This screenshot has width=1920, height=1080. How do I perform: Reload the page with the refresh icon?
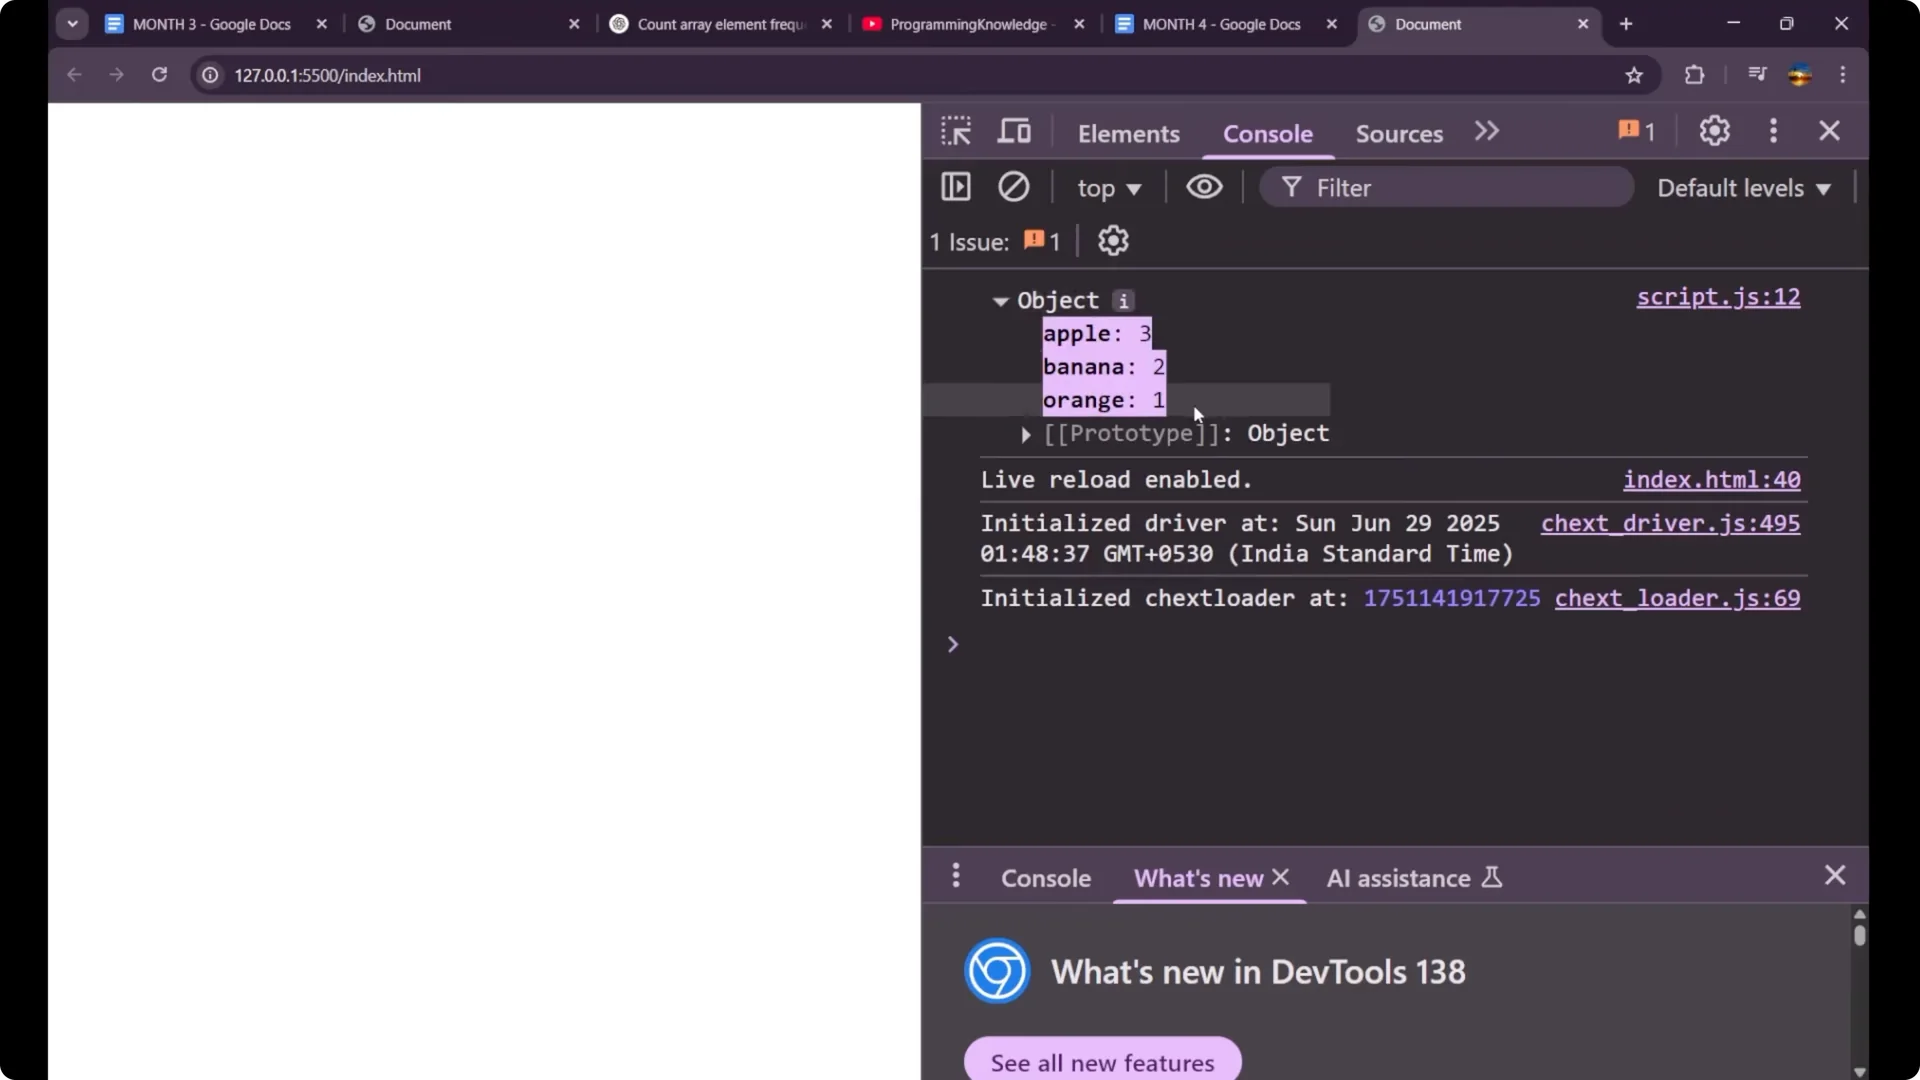[x=159, y=74]
